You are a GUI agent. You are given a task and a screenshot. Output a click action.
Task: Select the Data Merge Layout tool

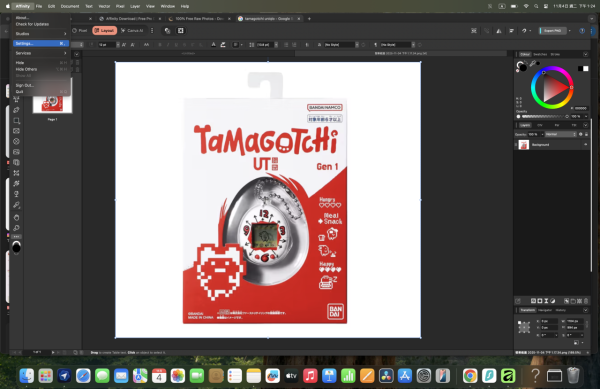pos(16,163)
